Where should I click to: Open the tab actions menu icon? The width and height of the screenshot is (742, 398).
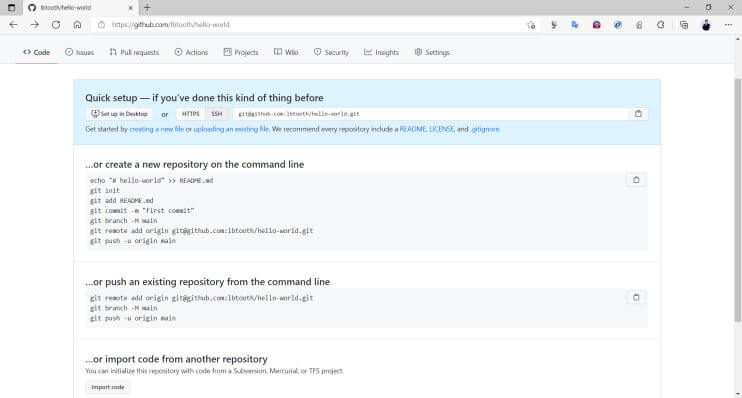[x=11, y=8]
